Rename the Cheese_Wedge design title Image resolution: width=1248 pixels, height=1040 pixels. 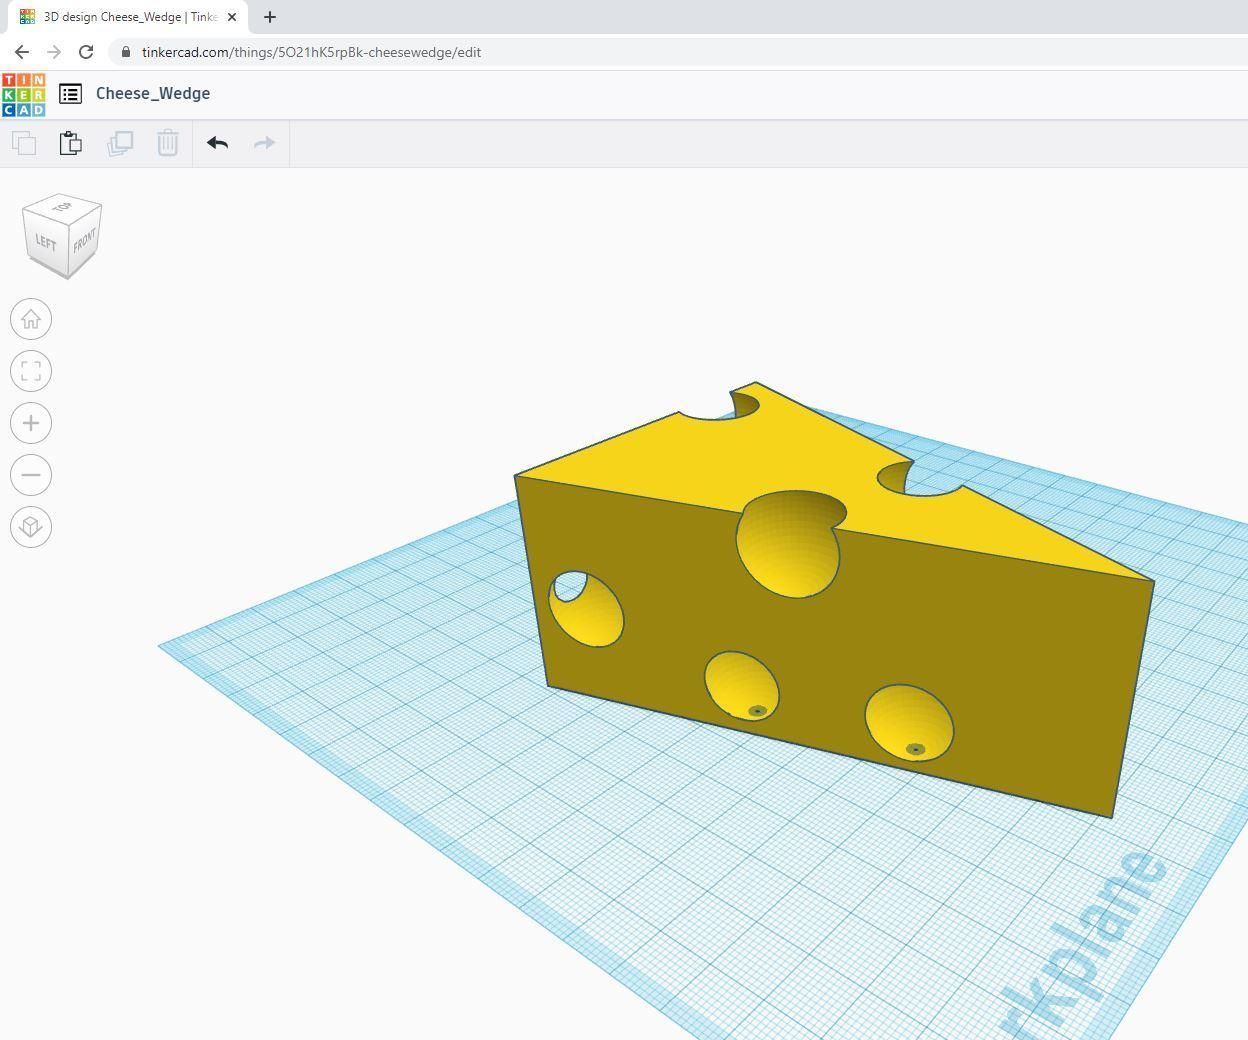(x=153, y=93)
